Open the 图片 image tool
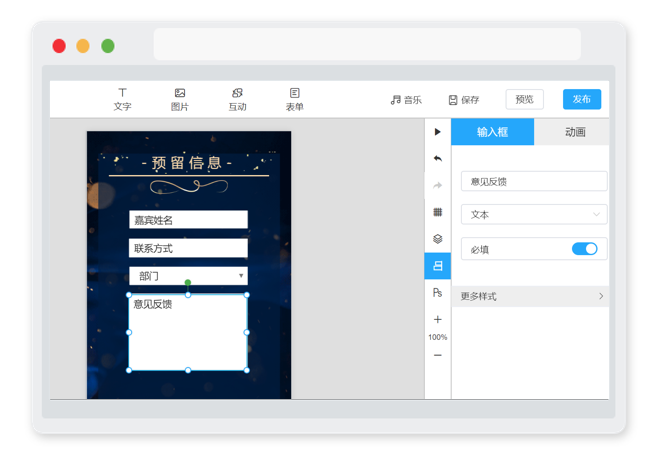This screenshot has height=461, width=660. click(180, 99)
